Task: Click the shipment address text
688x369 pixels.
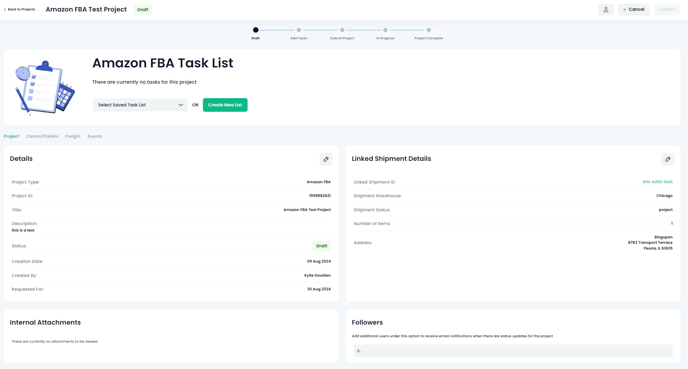Action: [x=650, y=243]
